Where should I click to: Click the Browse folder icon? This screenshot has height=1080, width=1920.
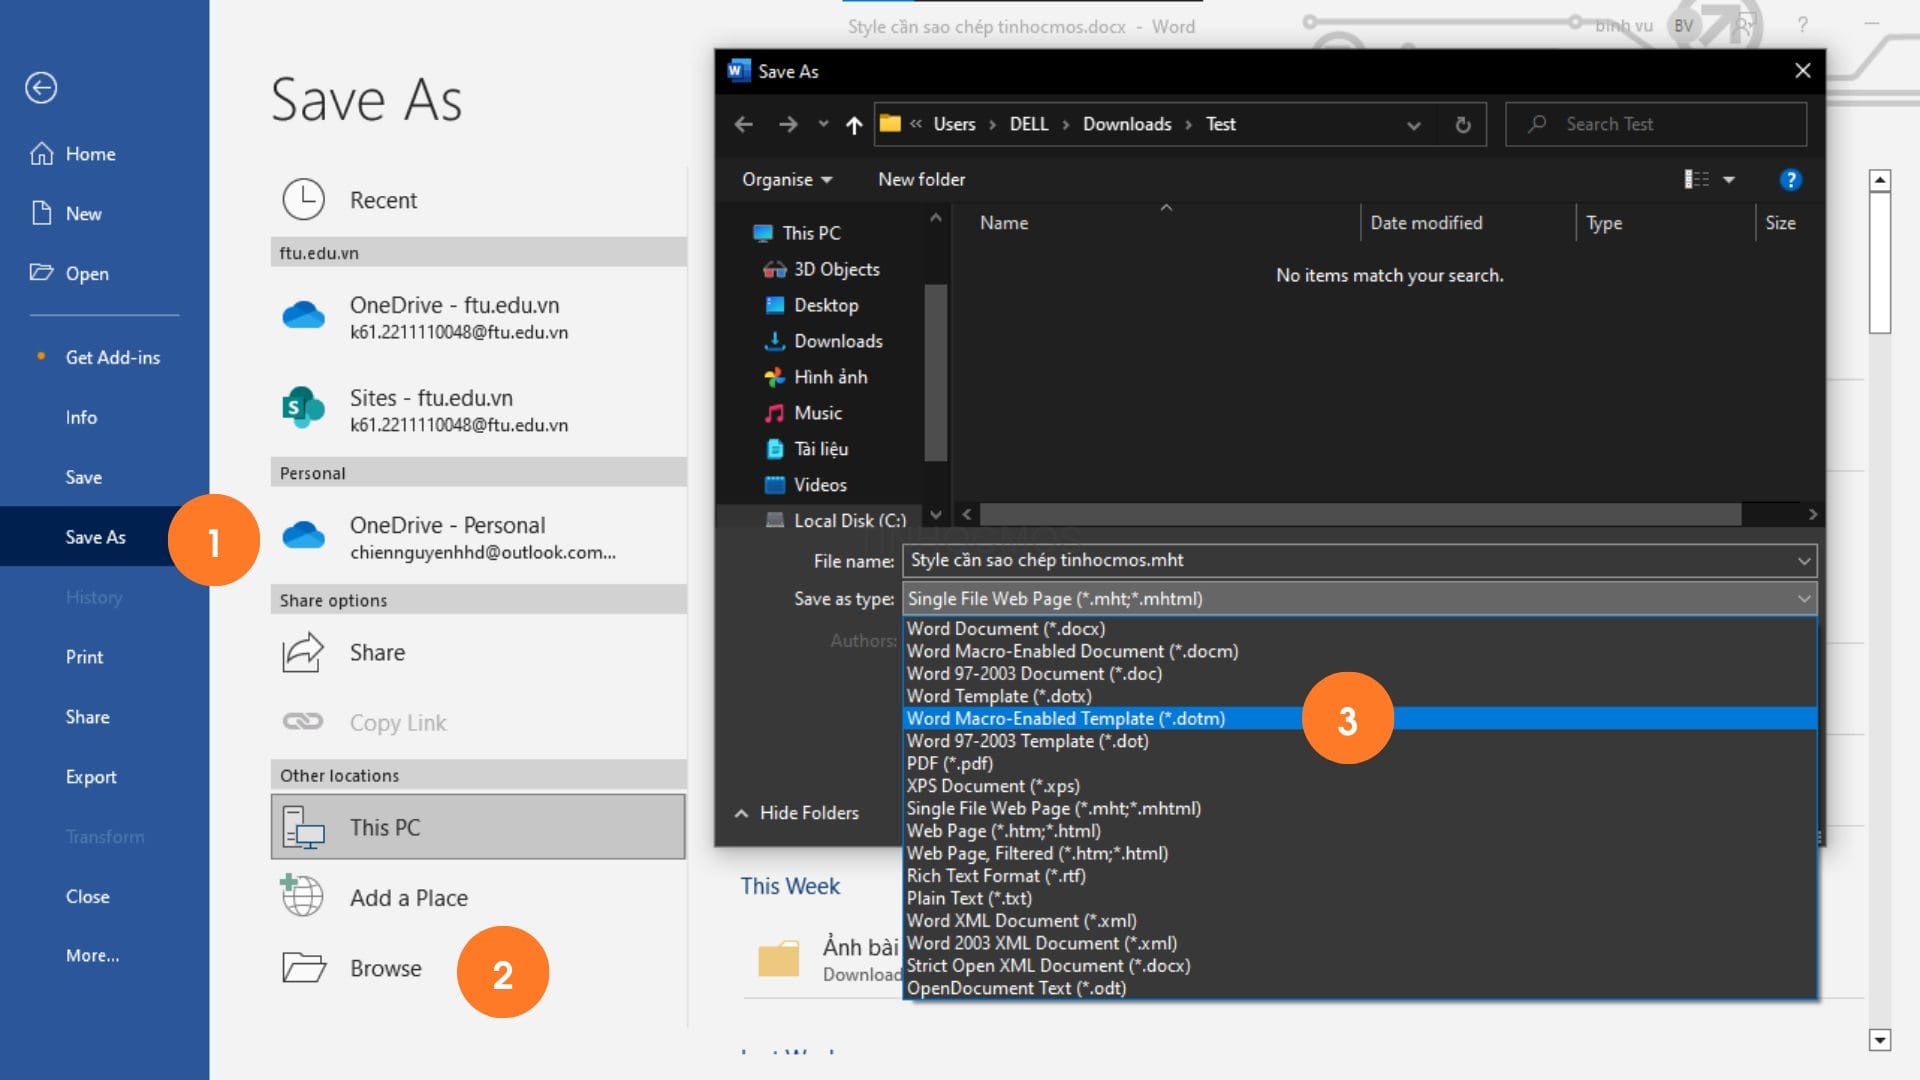point(304,968)
